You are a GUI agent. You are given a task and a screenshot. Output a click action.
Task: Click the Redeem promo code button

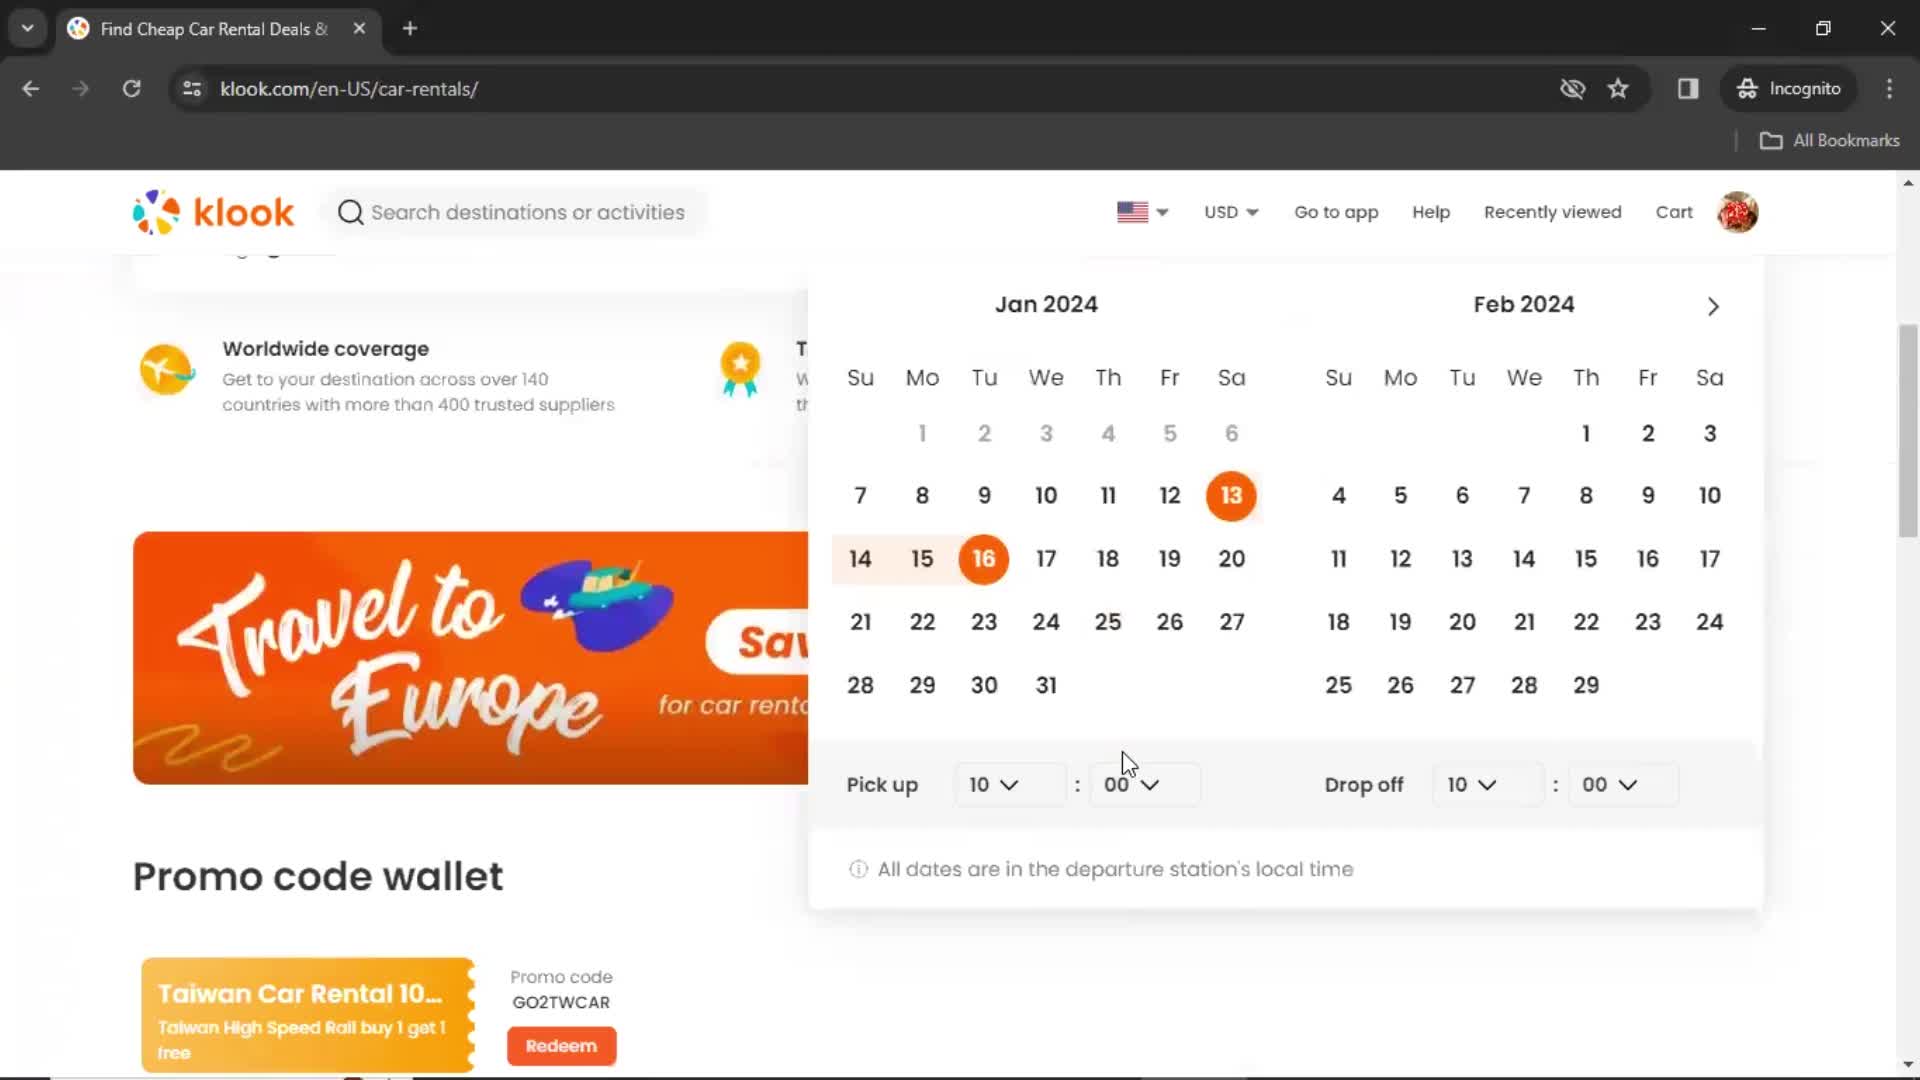click(562, 1046)
